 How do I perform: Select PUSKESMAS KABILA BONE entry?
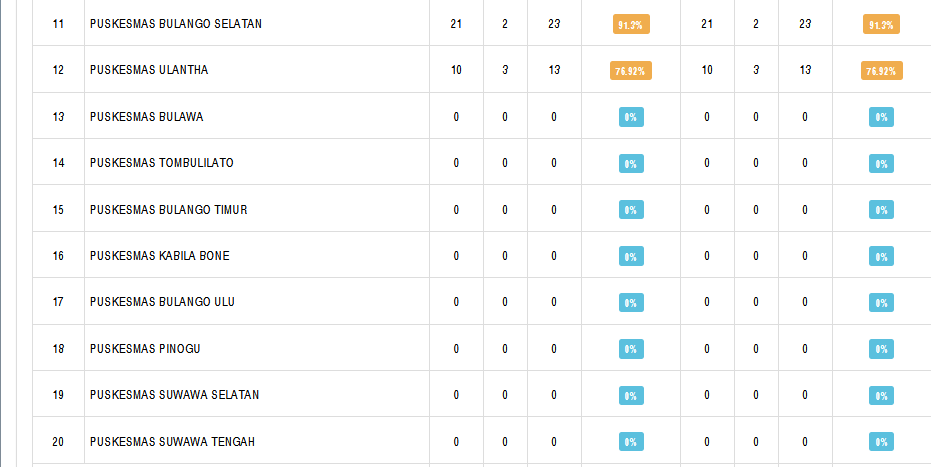[160, 256]
